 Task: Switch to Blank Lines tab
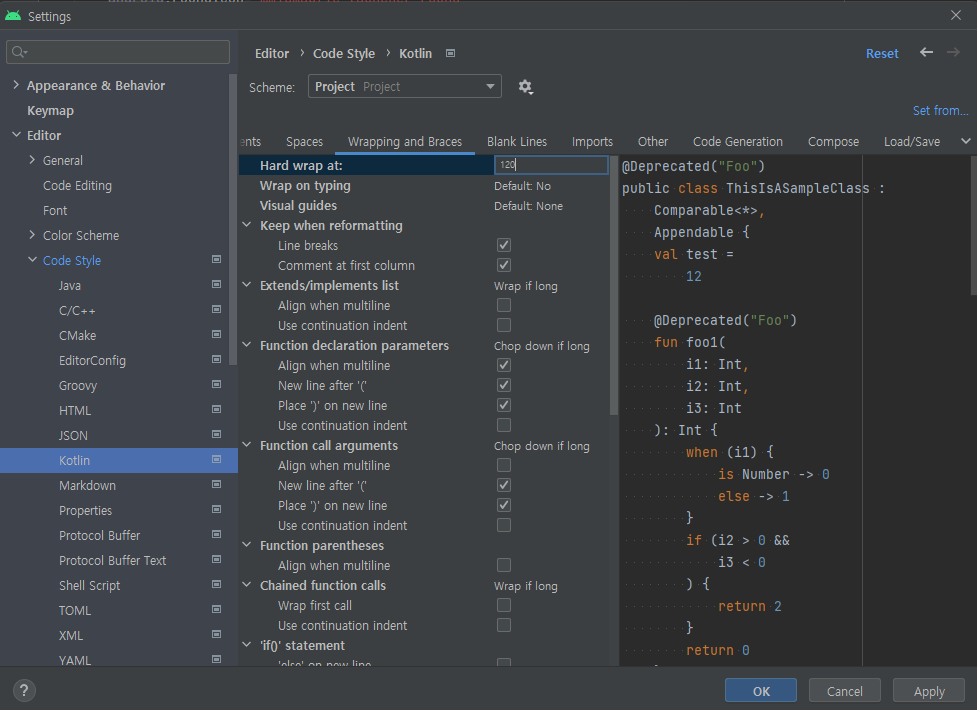[517, 142]
